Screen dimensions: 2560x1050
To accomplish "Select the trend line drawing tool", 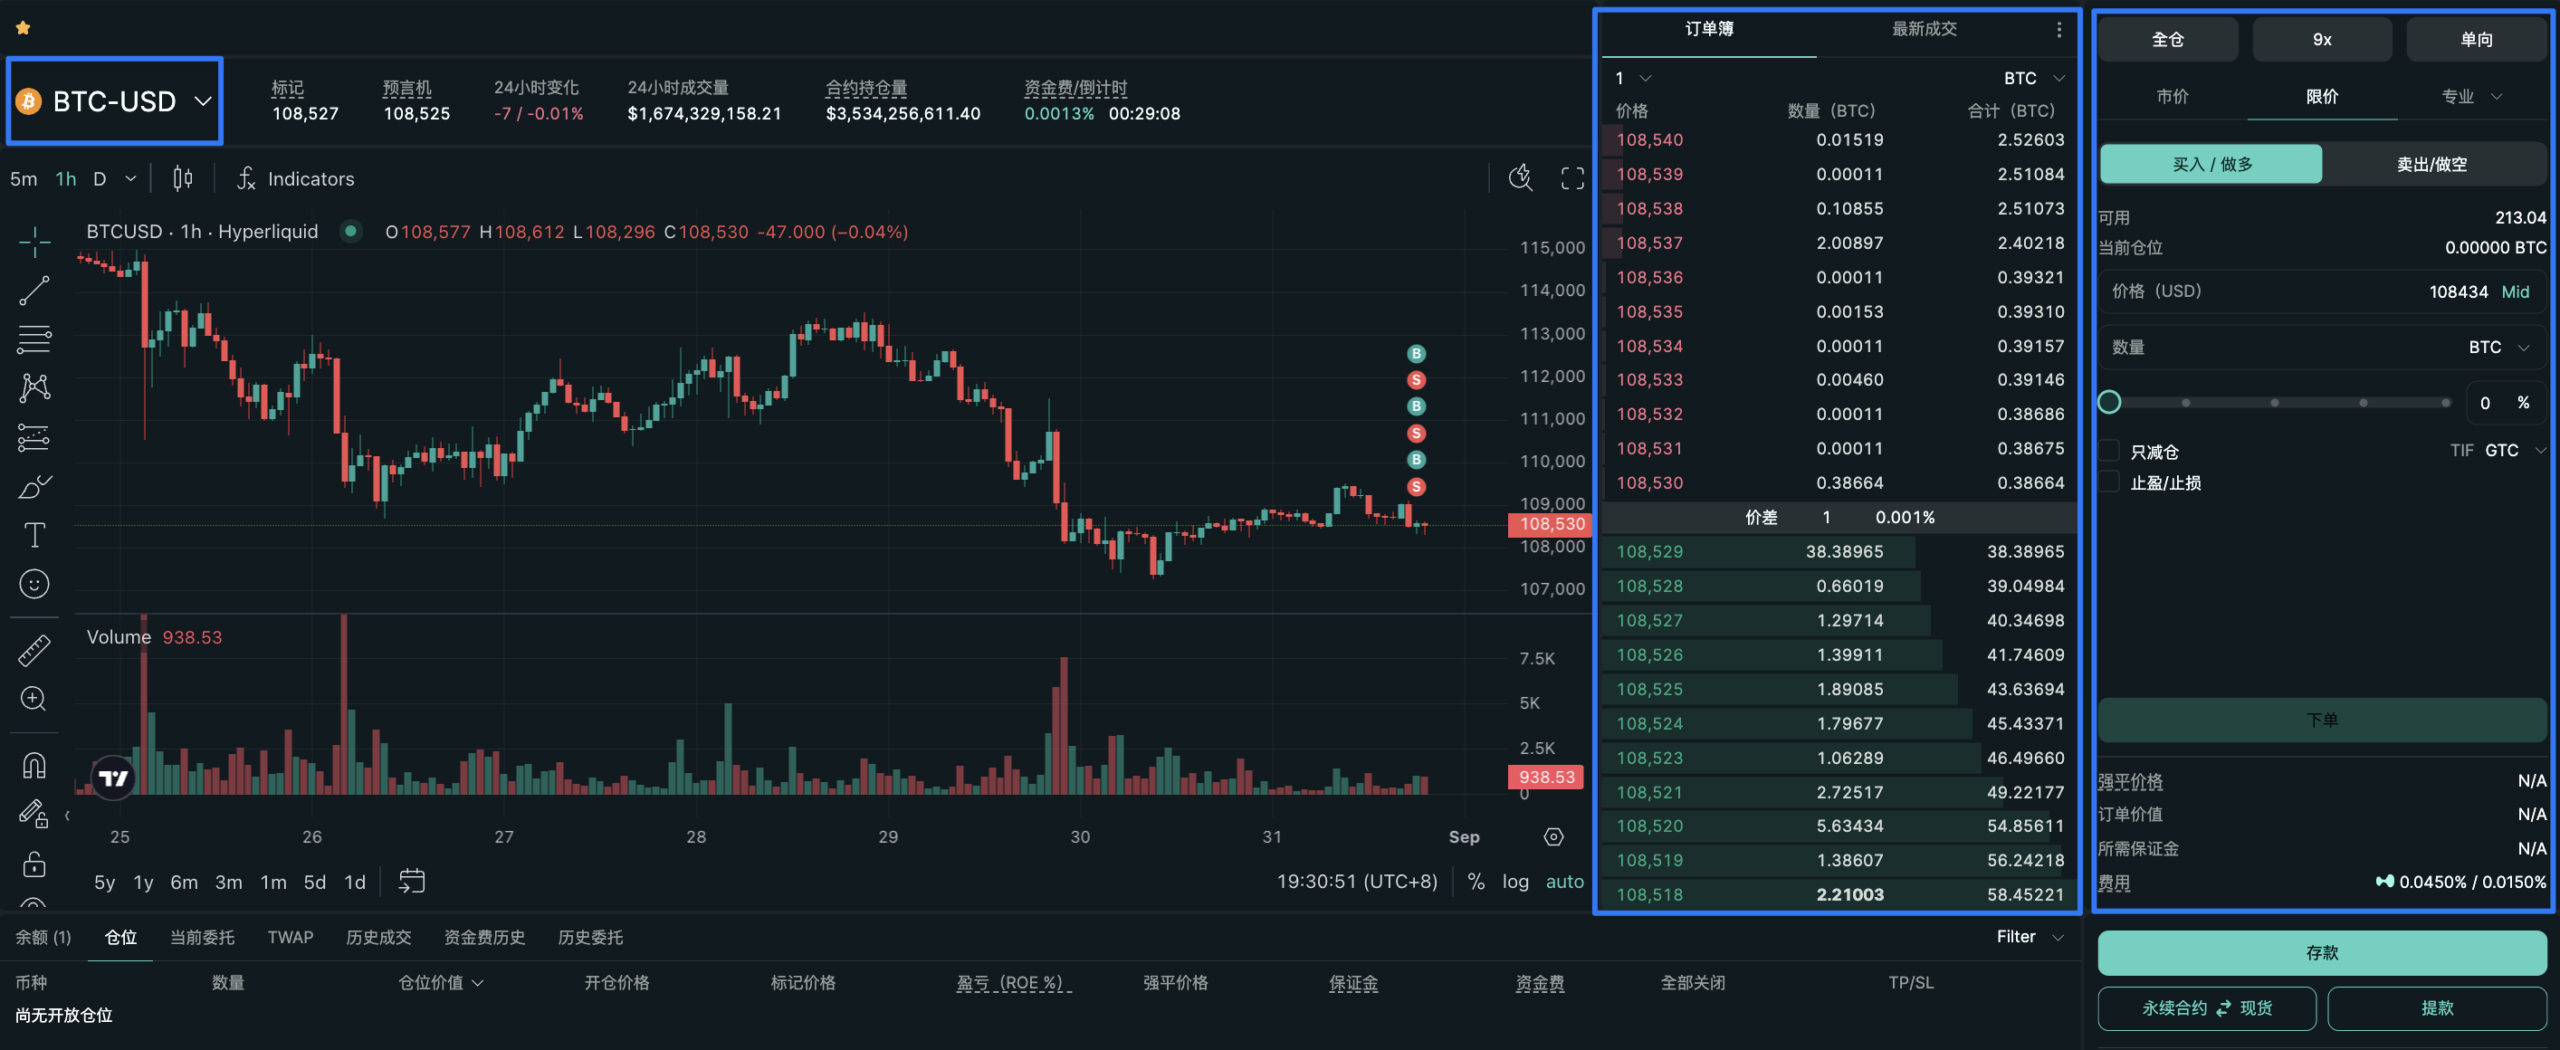I will (34, 291).
